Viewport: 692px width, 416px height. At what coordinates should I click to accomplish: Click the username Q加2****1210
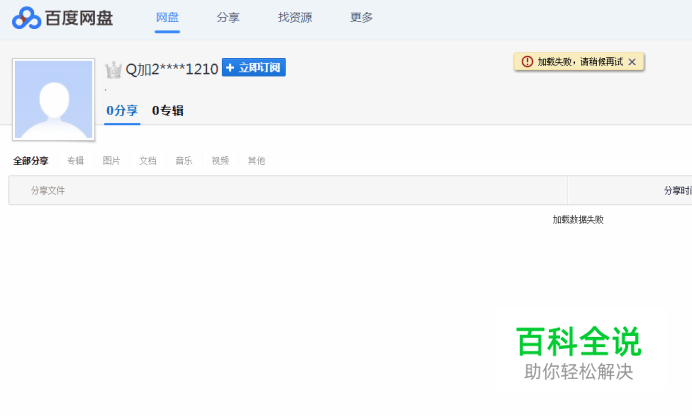172,69
